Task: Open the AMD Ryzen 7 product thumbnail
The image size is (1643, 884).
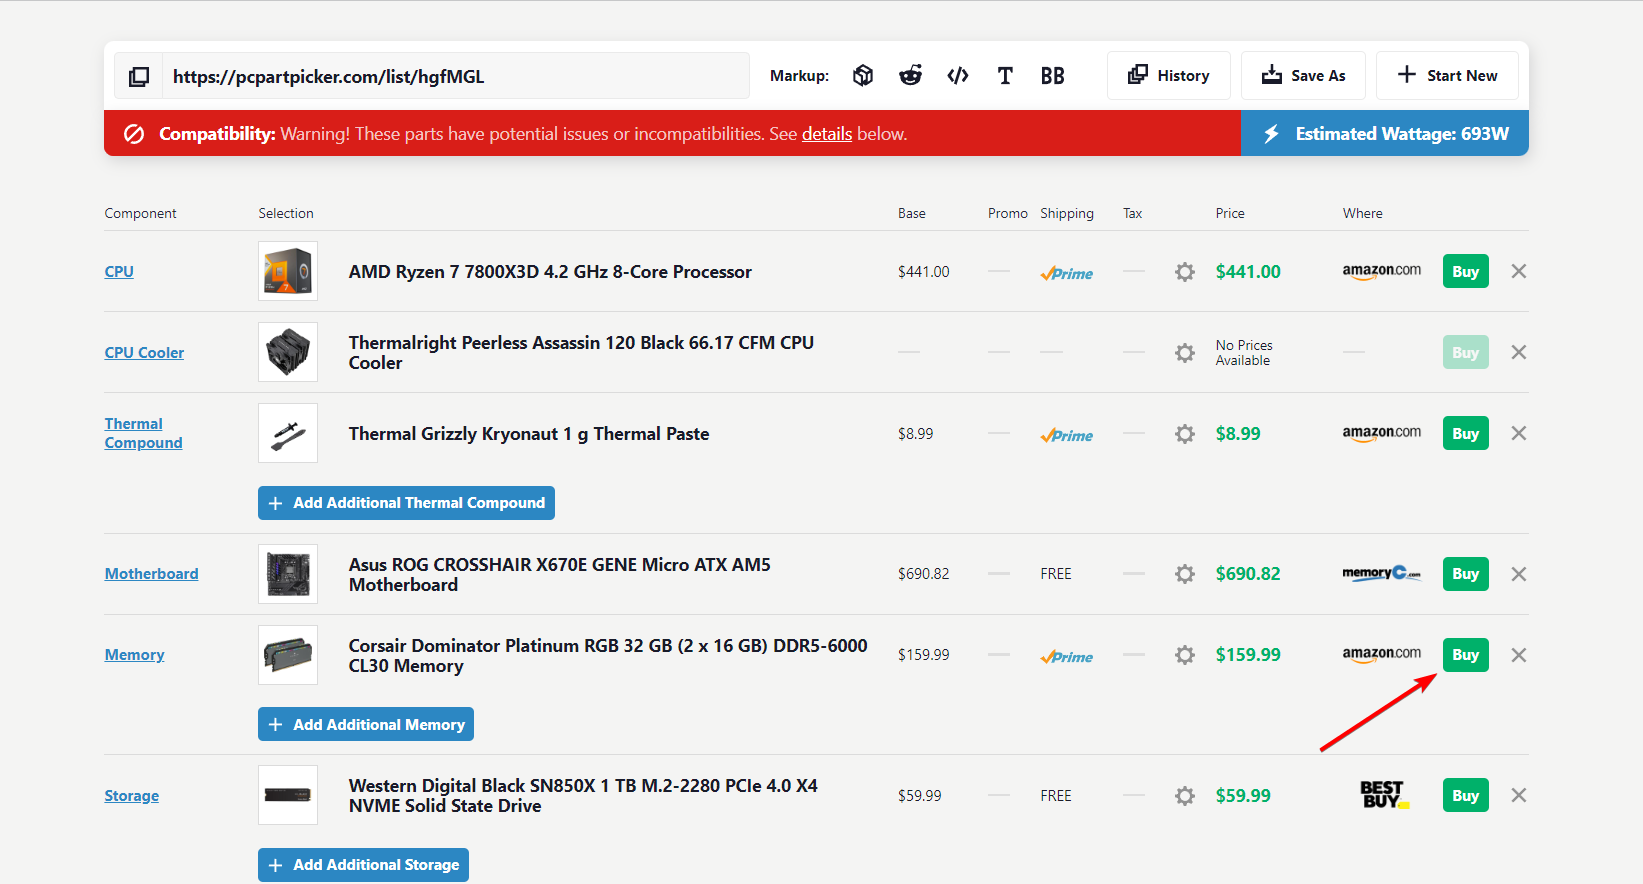Action: click(288, 271)
